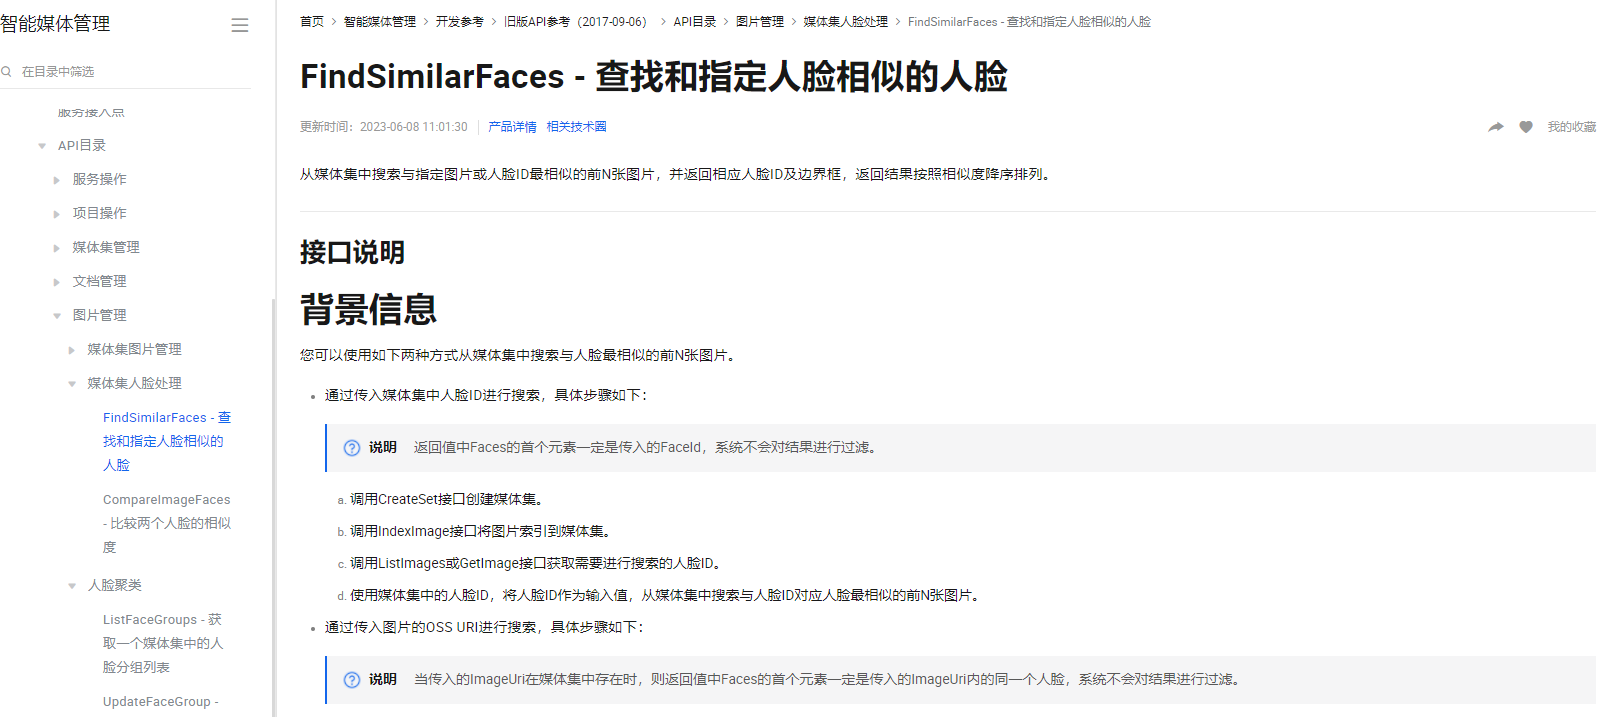Collapse the 媒体集人脸处理 tree node
The height and width of the screenshot is (717, 1611).
point(72,384)
